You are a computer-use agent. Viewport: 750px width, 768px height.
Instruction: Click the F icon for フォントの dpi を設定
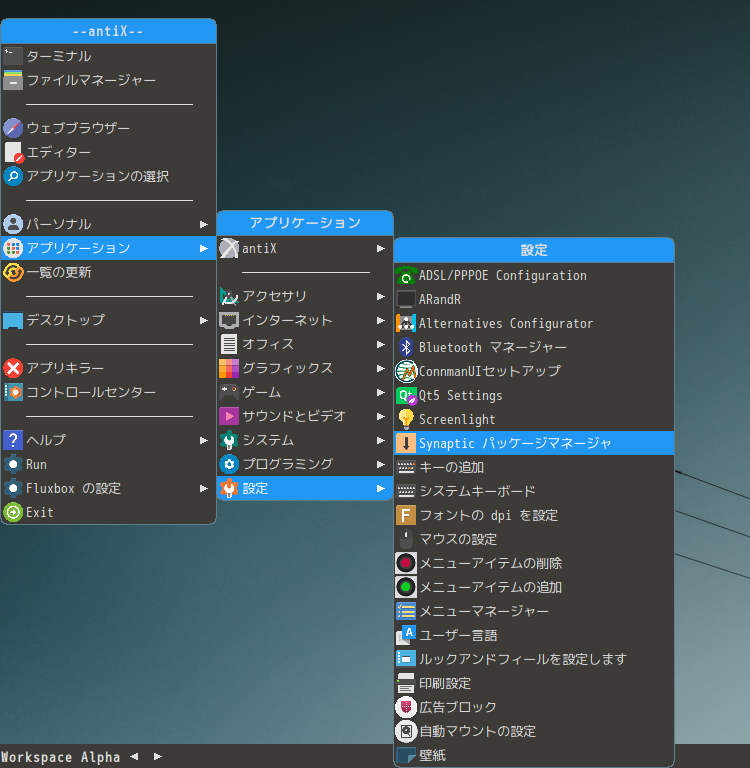pos(406,515)
